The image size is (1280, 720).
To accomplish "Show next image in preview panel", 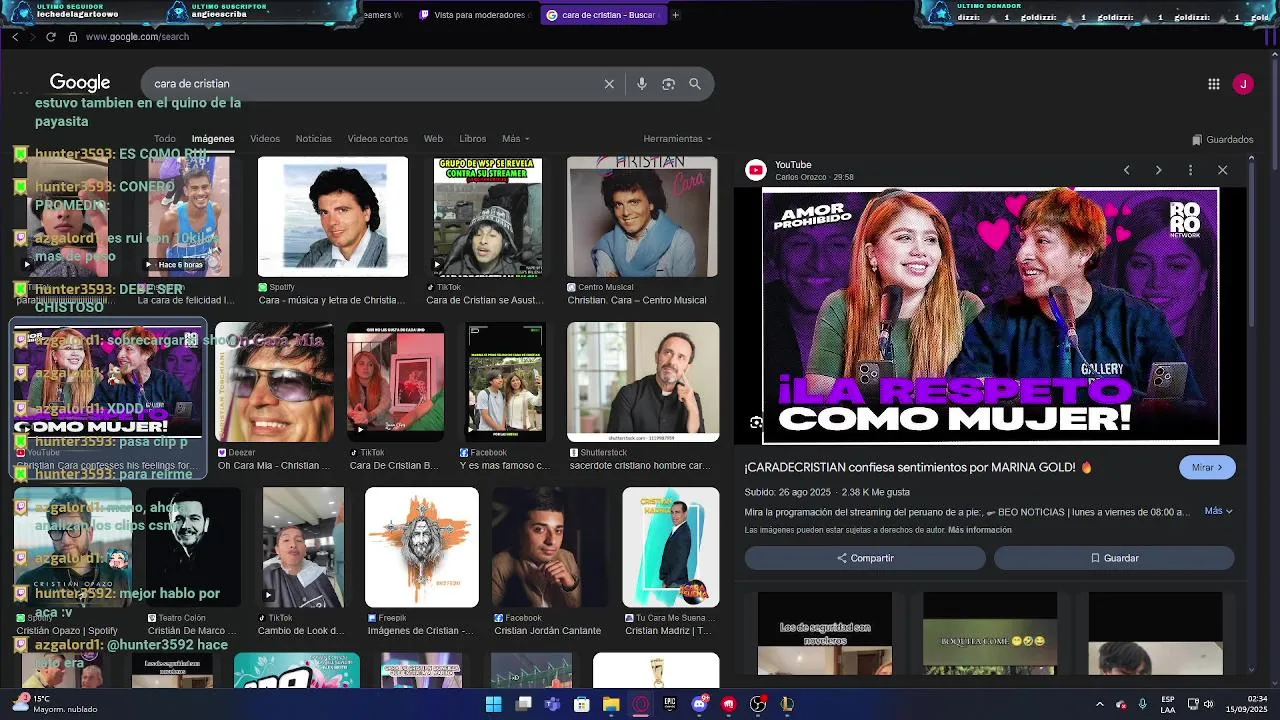I will click(1158, 170).
